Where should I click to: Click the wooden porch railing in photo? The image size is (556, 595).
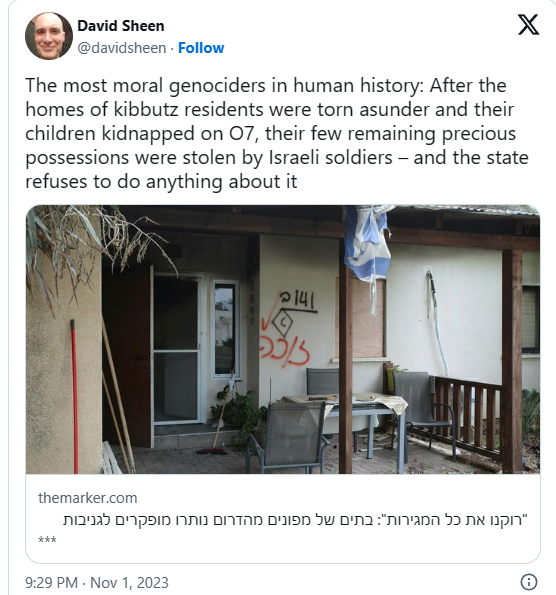point(469,412)
